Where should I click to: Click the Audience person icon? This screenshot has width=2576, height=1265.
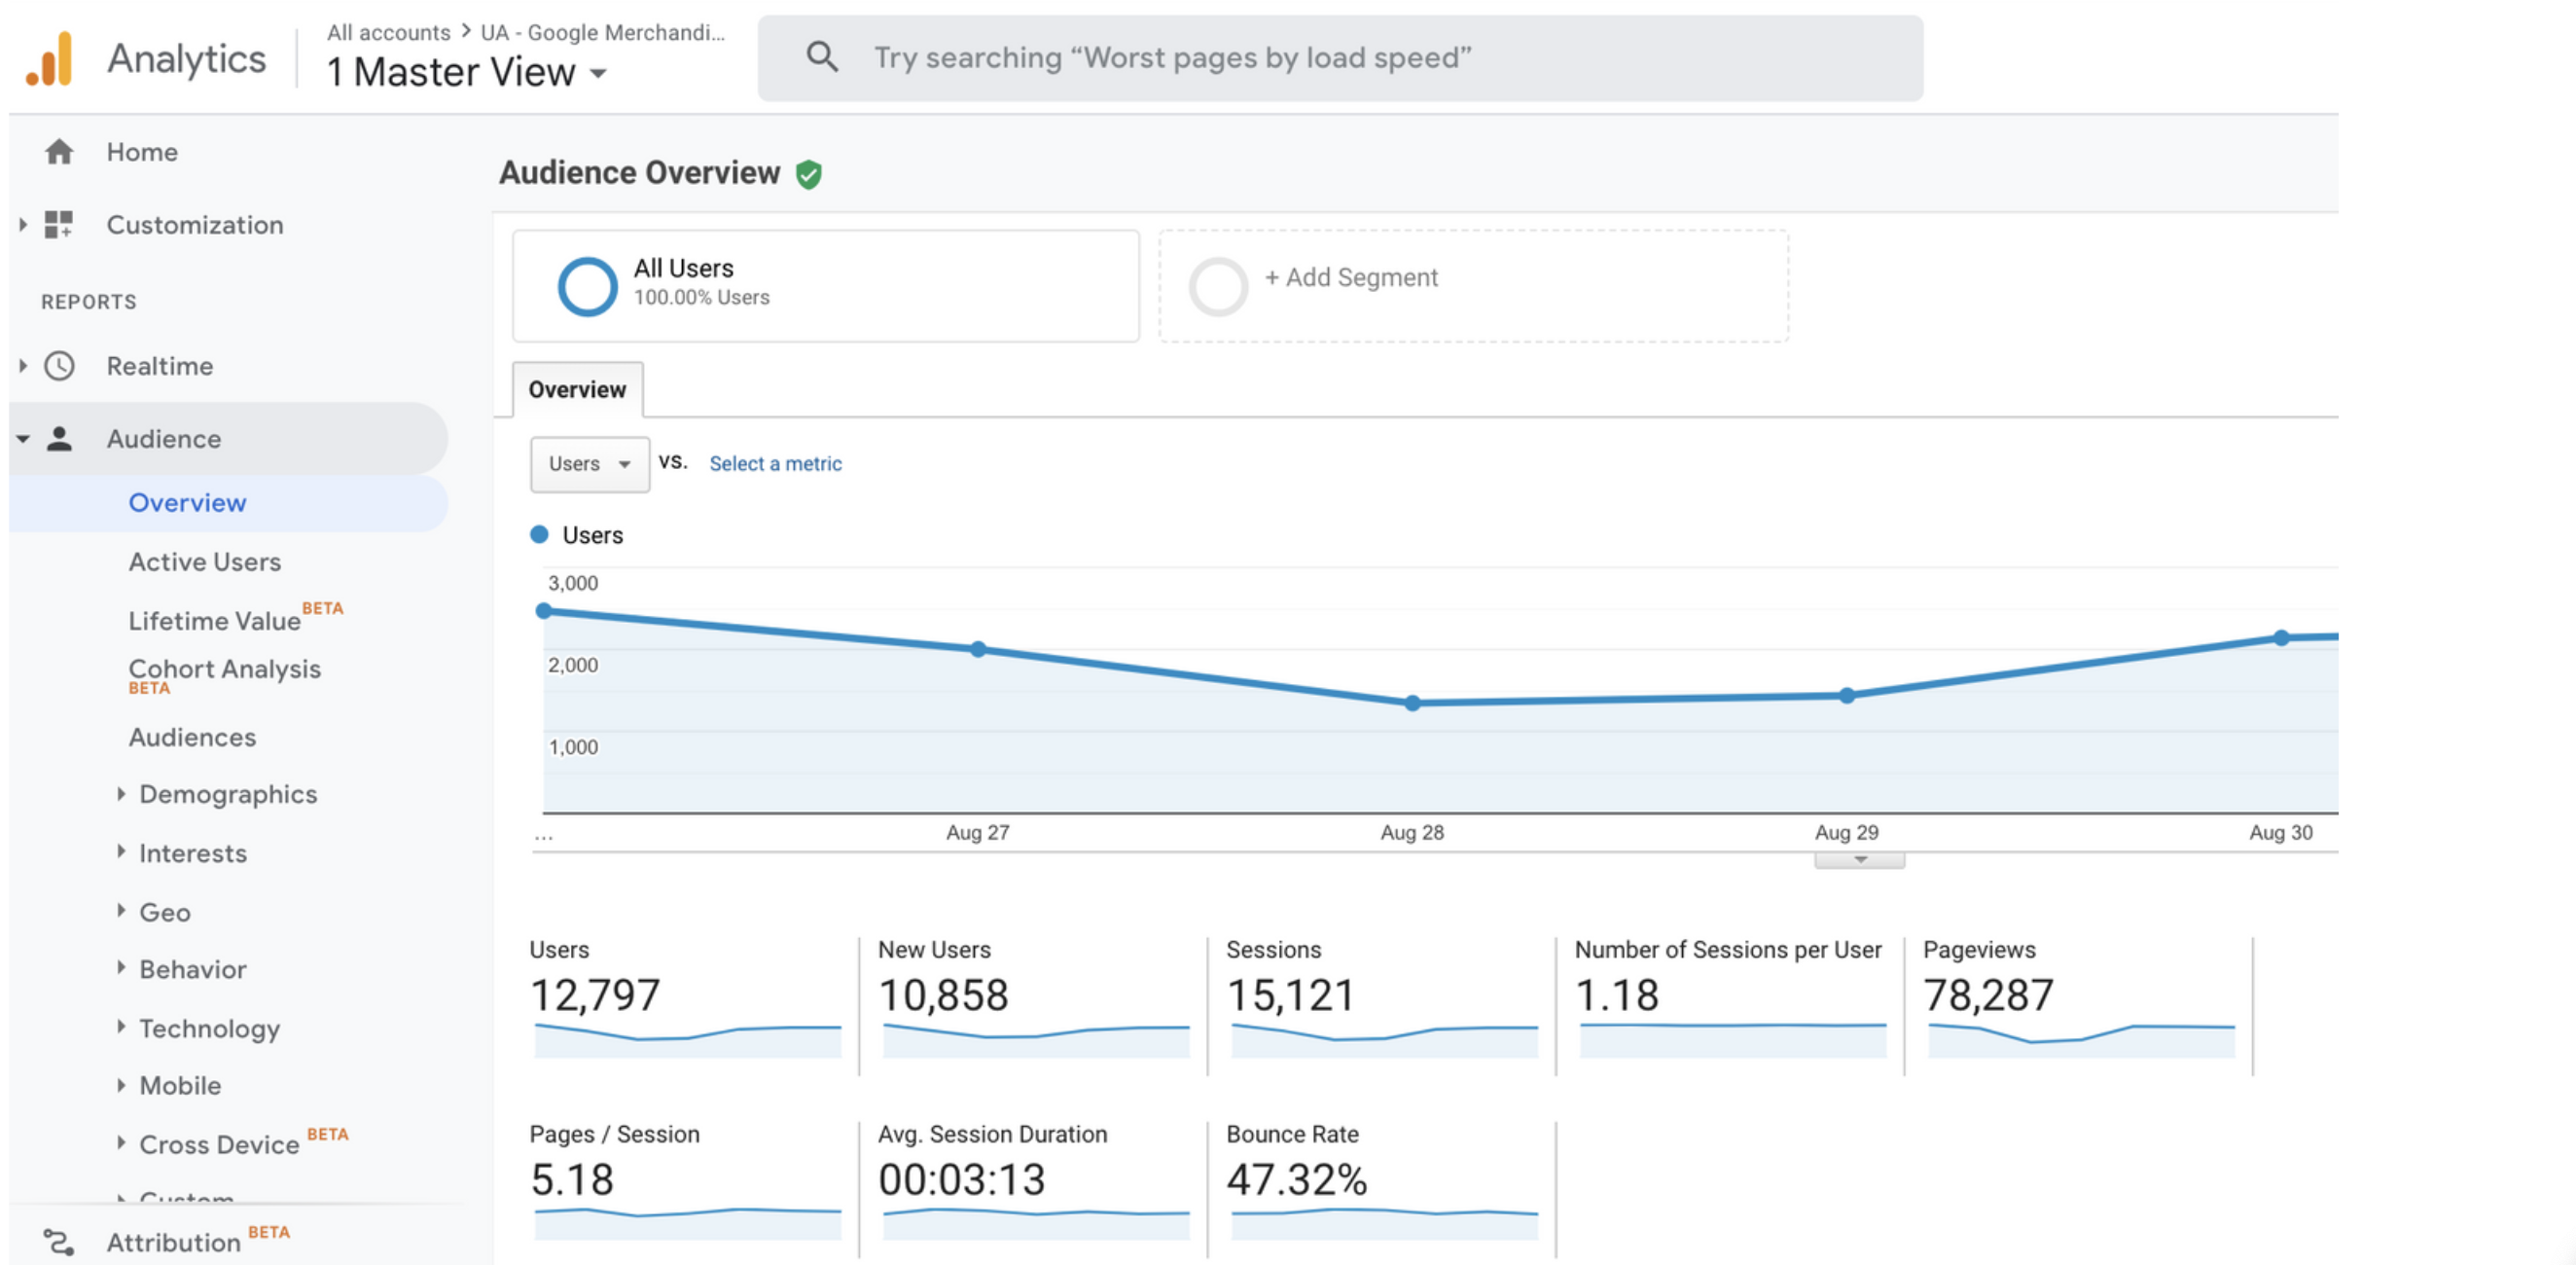pyautogui.click(x=59, y=439)
